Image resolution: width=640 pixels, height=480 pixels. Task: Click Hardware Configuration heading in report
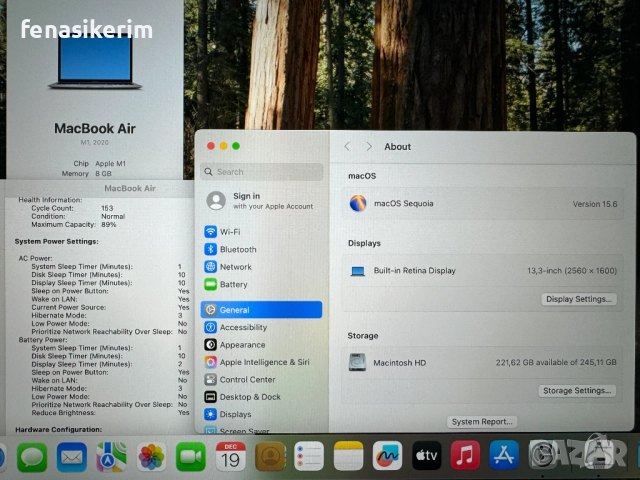tap(58, 429)
